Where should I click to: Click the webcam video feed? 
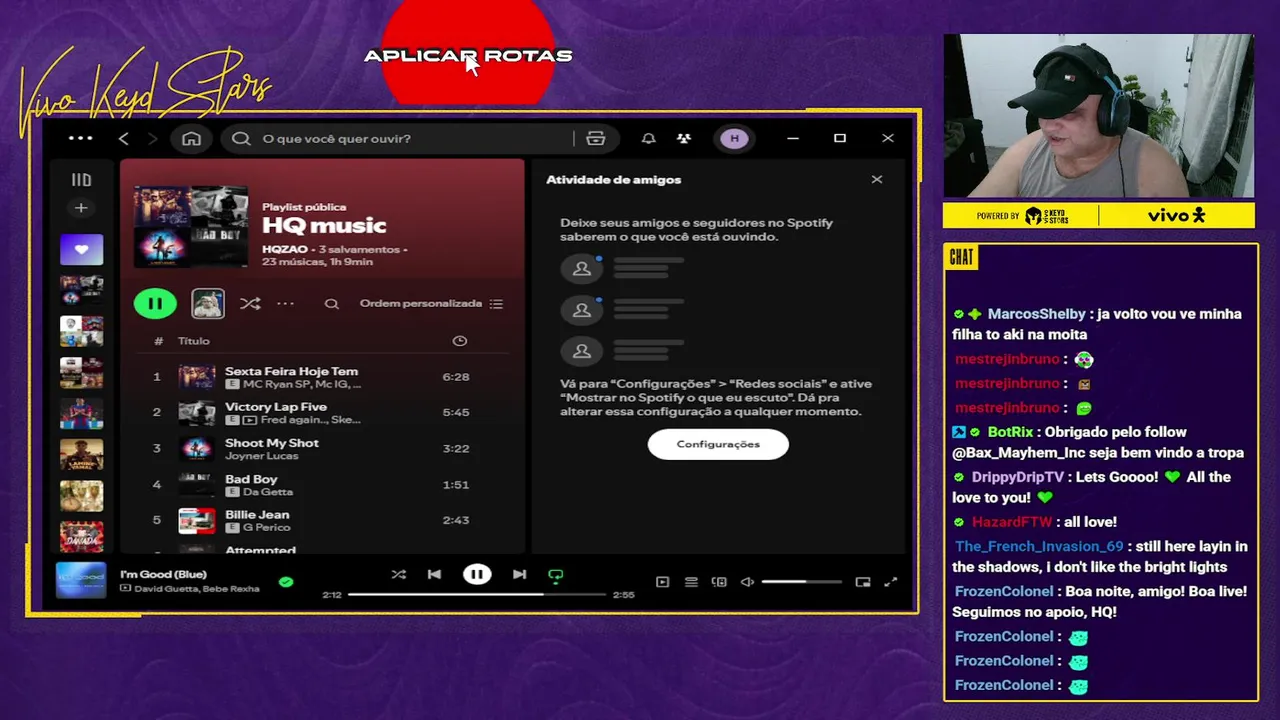click(1099, 116)
